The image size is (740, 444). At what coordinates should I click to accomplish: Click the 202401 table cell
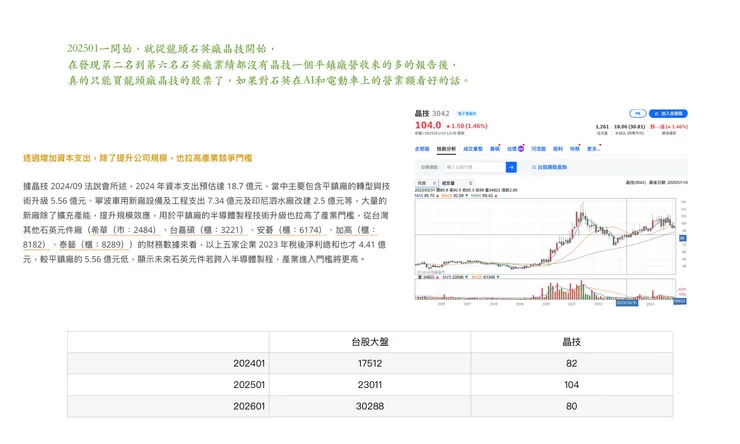tap(168, 363)
